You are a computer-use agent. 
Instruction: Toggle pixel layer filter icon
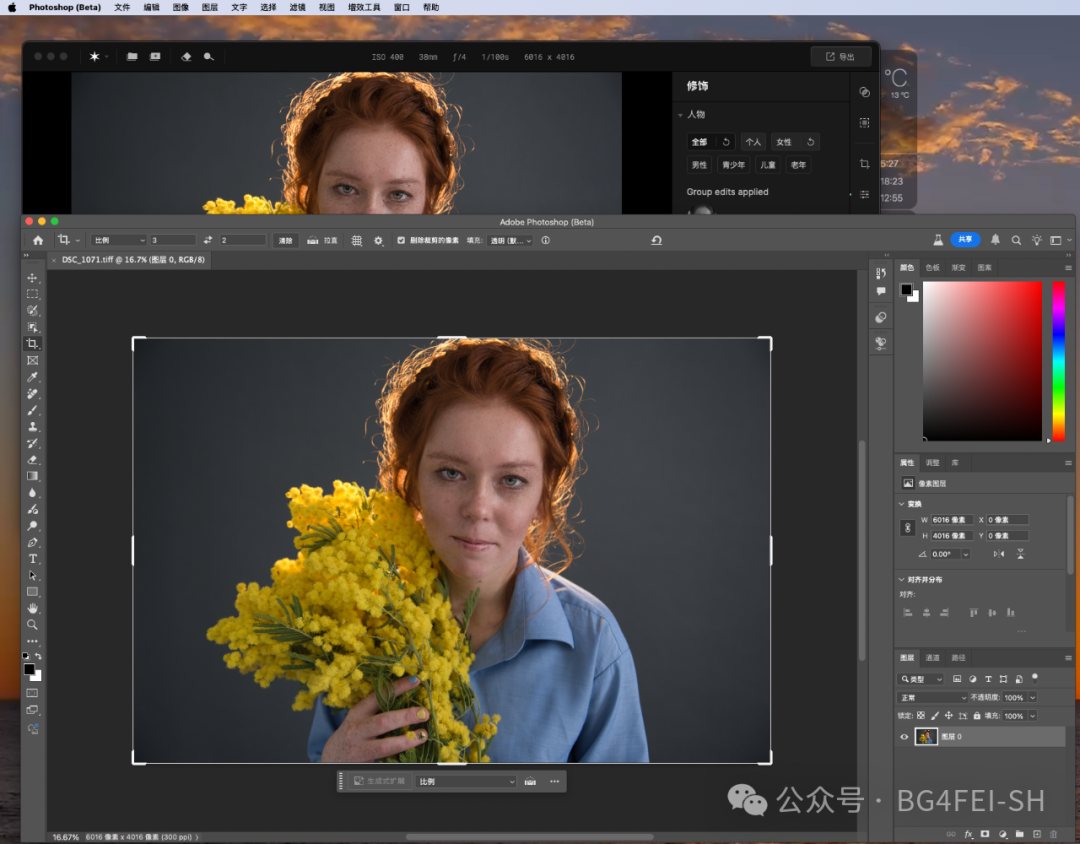(957, 679)
